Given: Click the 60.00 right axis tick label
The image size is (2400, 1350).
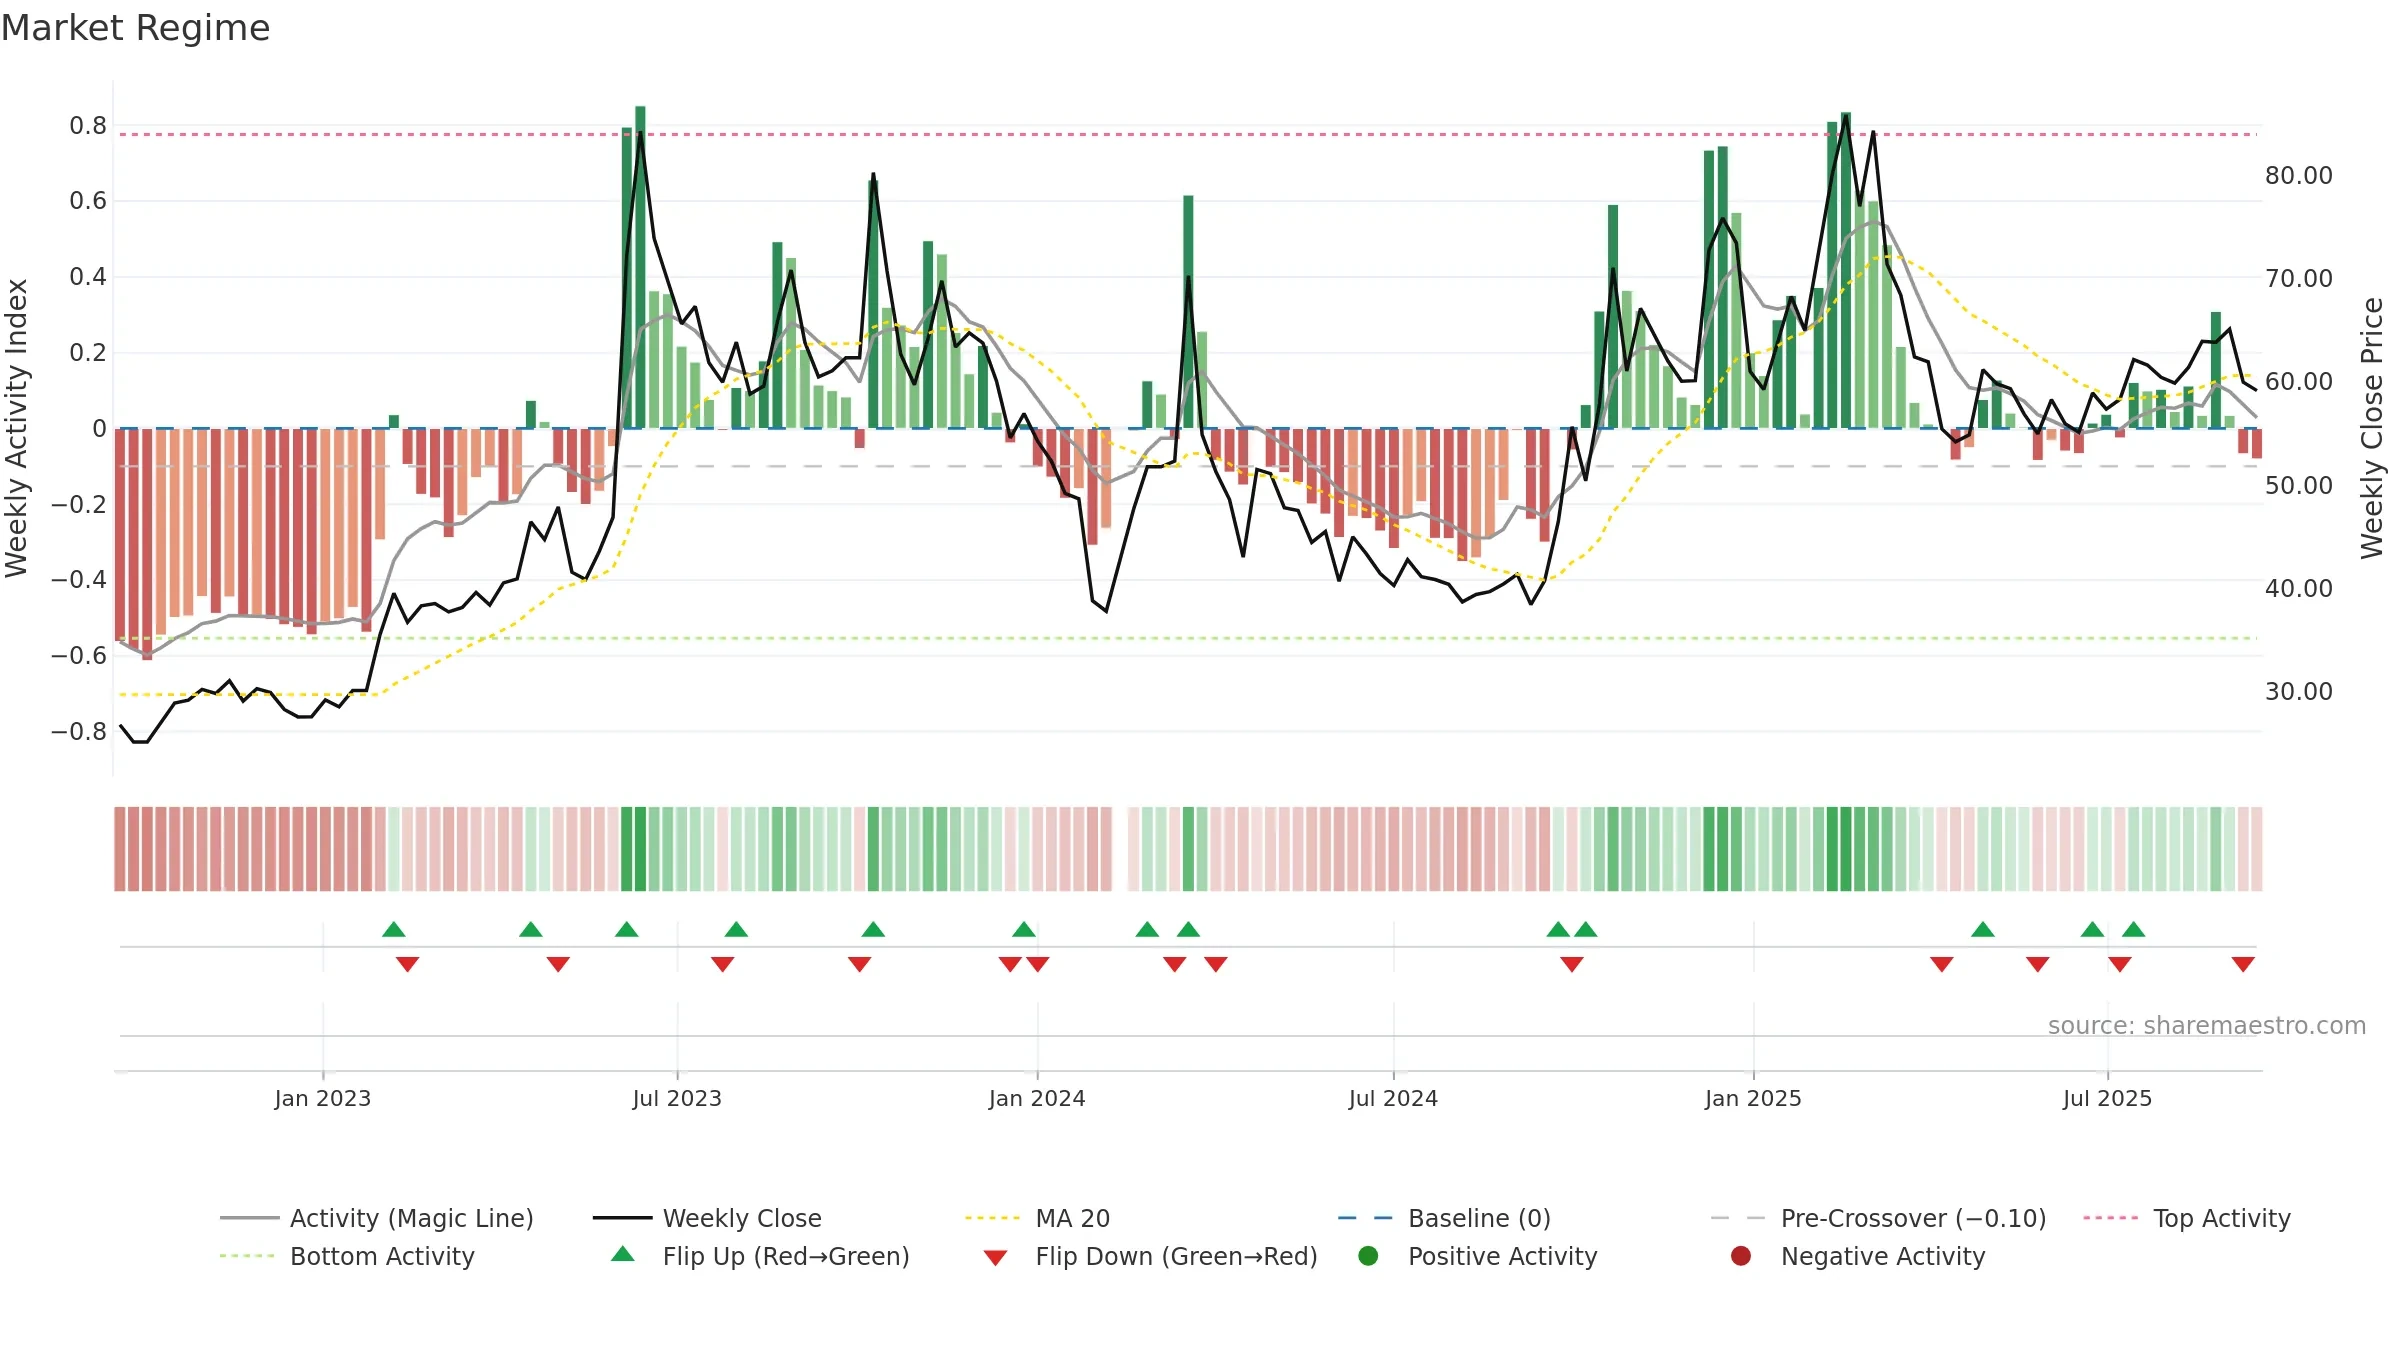Looking at the screenshot, I should coord(2299,381).
